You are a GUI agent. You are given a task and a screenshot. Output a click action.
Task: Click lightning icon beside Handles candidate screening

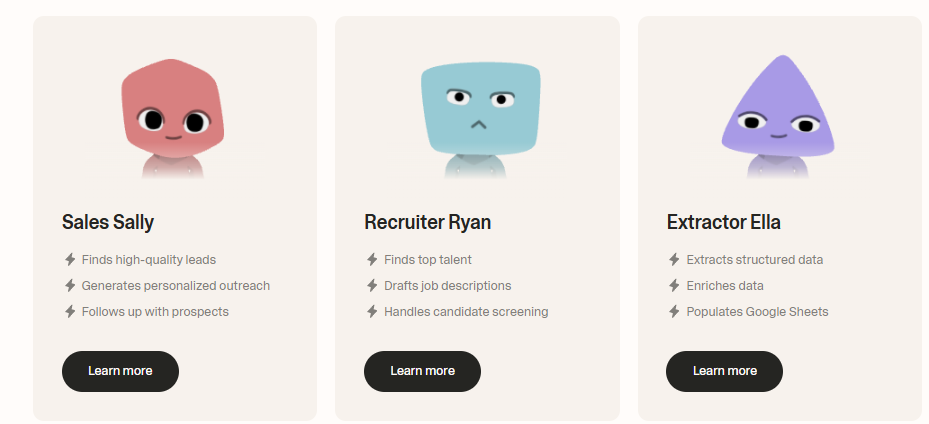click(372, 312)
